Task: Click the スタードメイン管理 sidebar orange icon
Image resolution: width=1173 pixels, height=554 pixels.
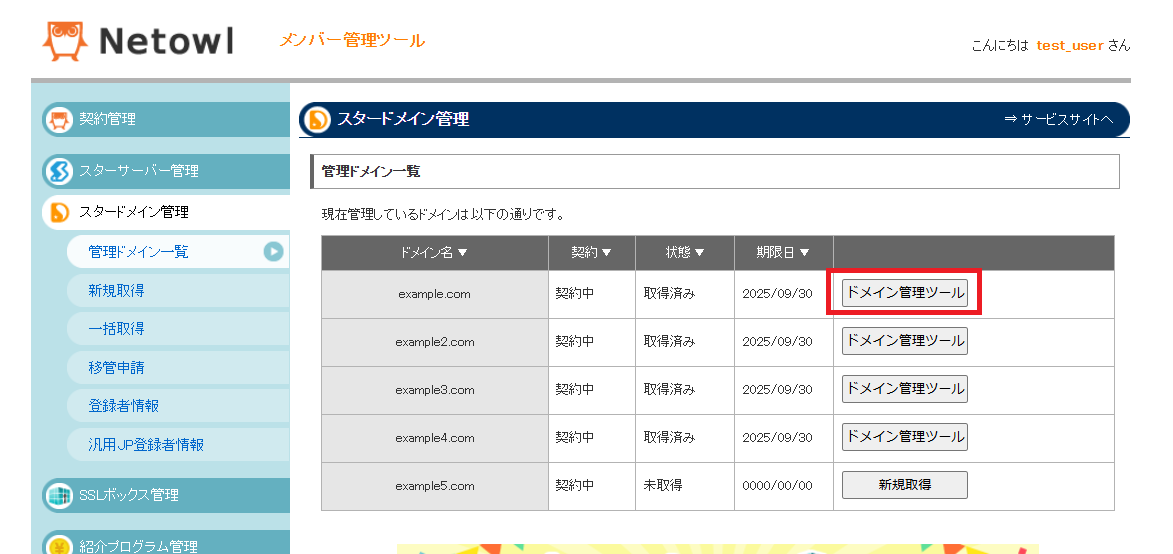Action: click(58, 212)
